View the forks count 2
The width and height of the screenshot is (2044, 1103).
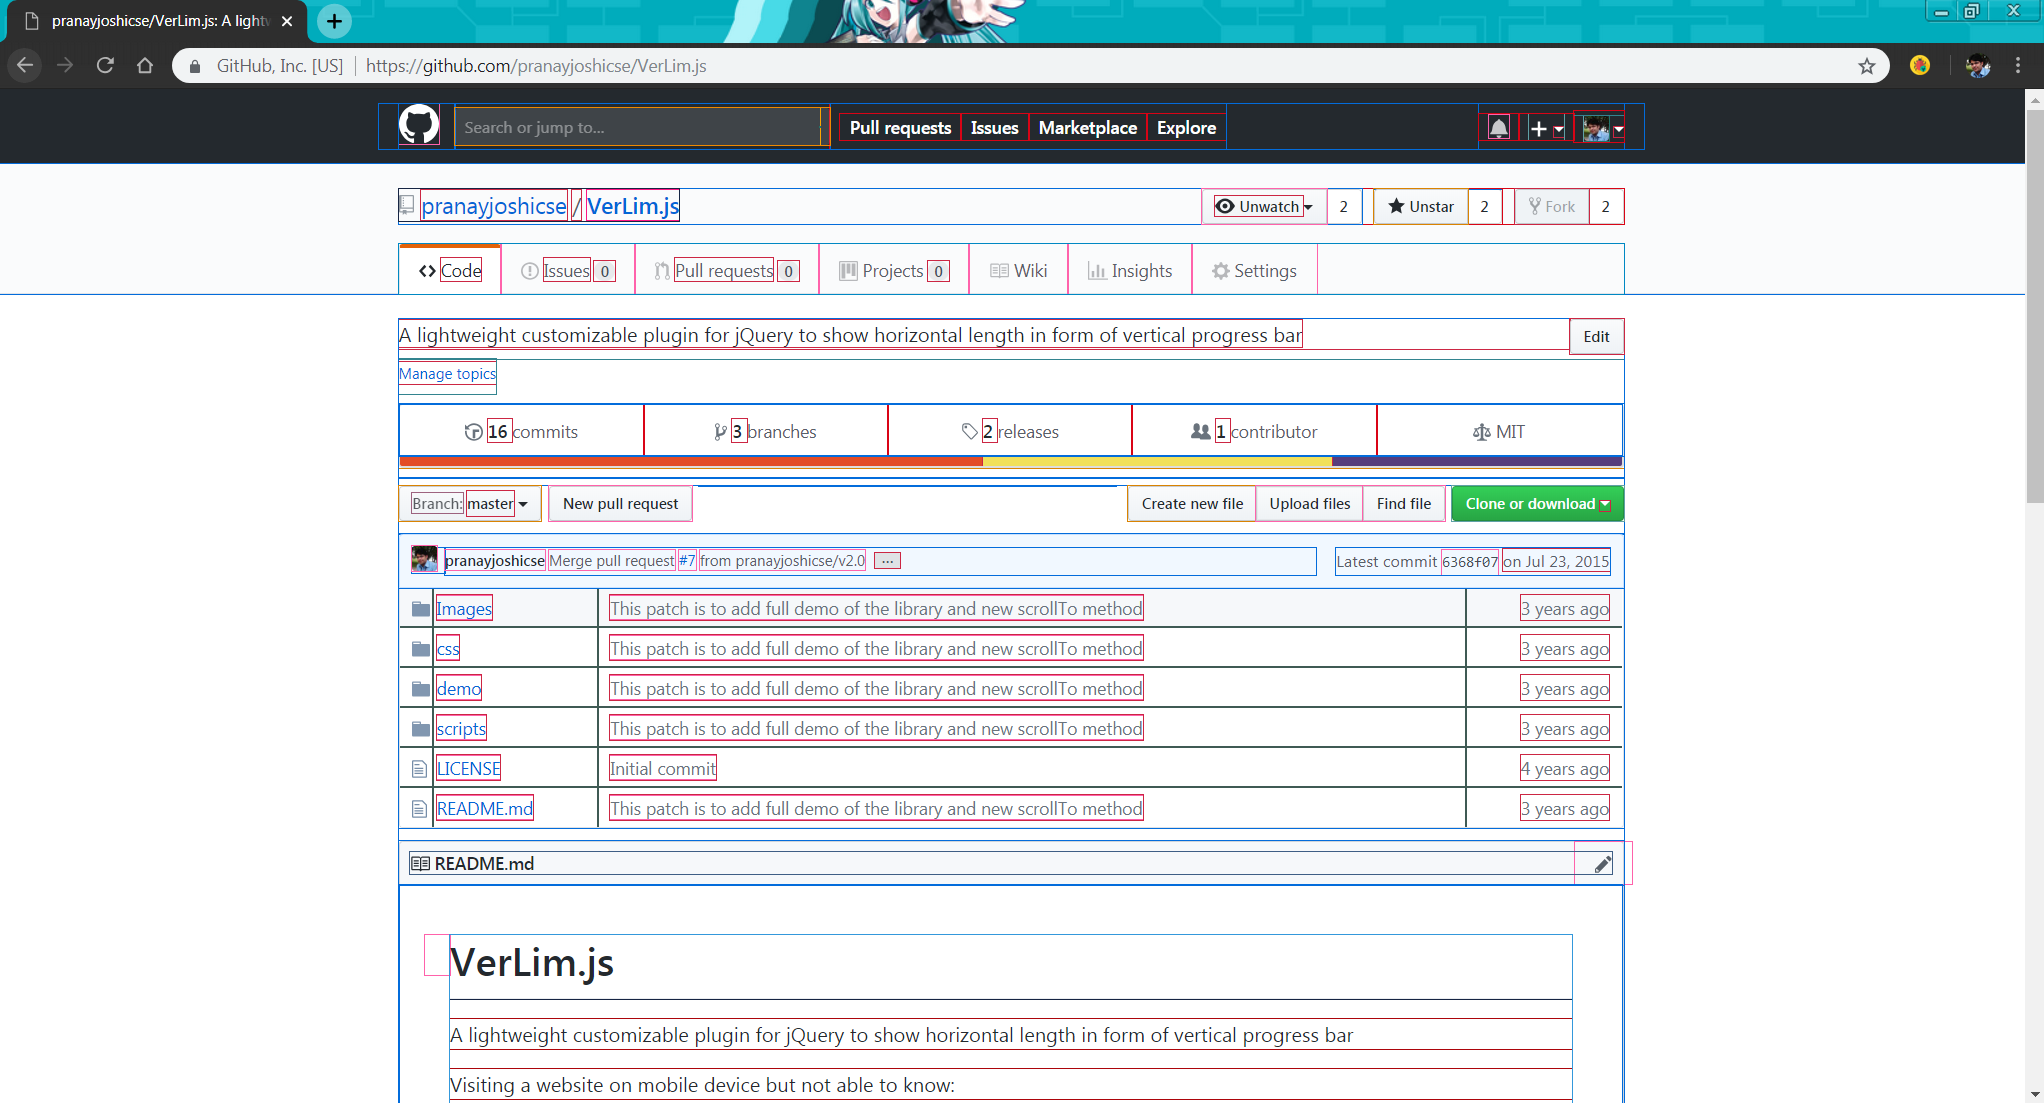pos(1606,207)
